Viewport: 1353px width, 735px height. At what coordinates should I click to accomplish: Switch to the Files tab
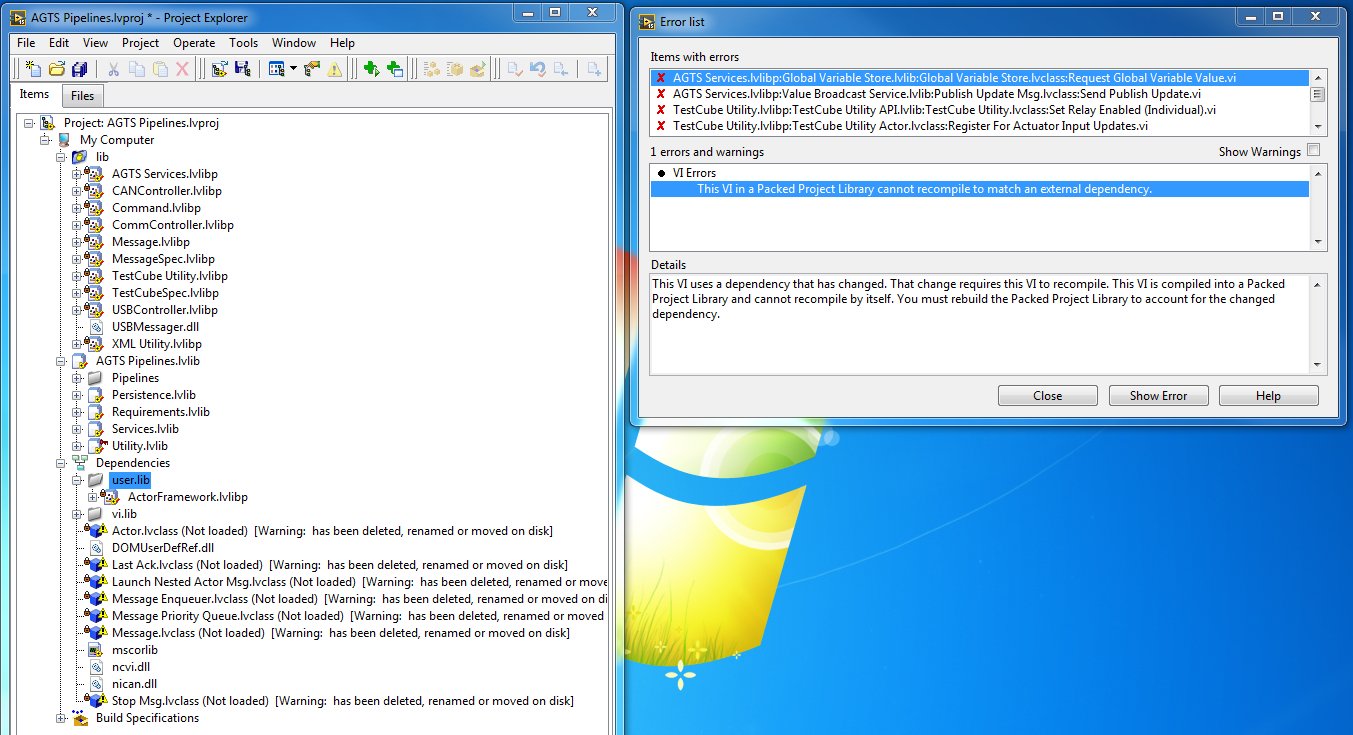click(83, 96)
